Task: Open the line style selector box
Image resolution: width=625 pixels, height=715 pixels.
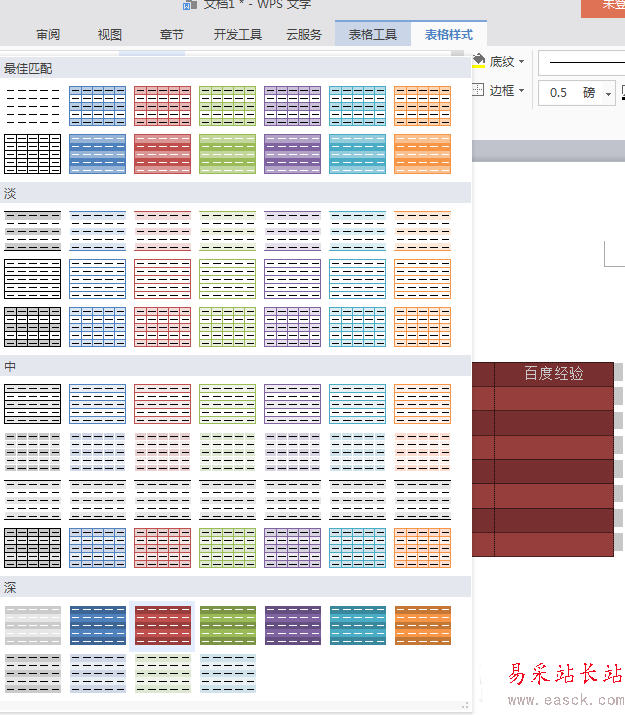Action: 582,62
